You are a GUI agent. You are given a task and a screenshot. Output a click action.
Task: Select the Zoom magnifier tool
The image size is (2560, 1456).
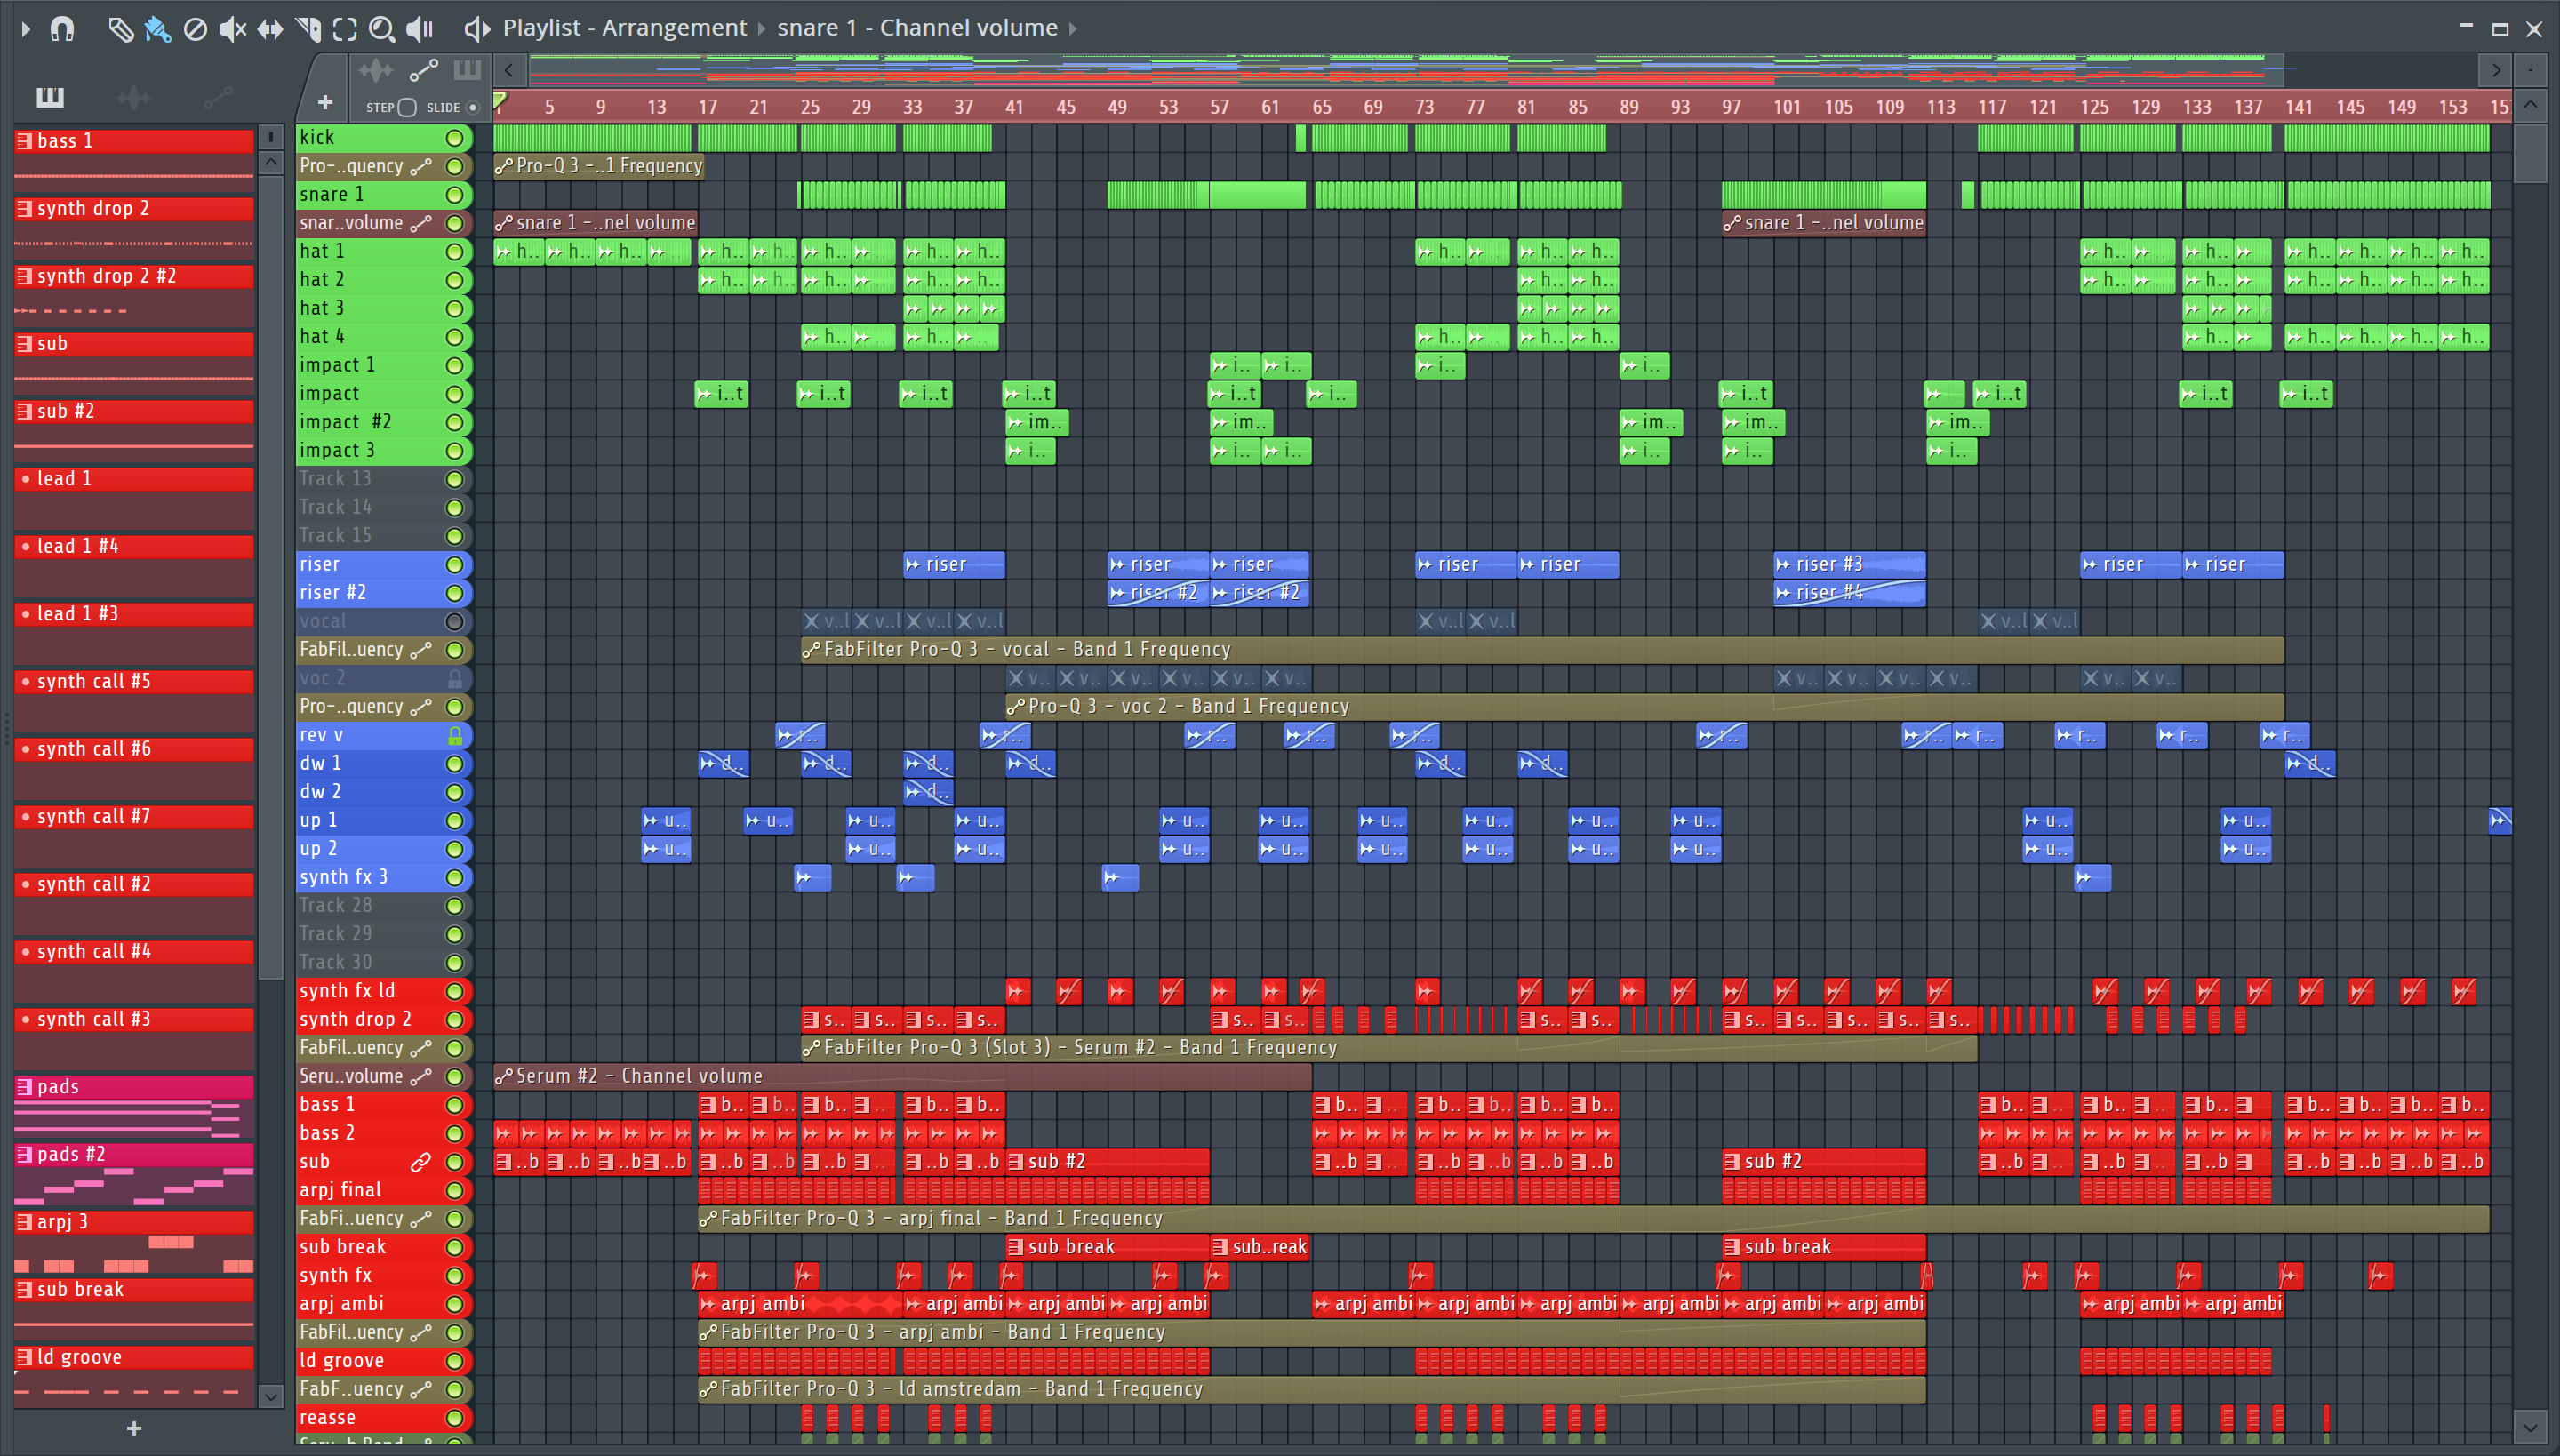tap(381, 28)
